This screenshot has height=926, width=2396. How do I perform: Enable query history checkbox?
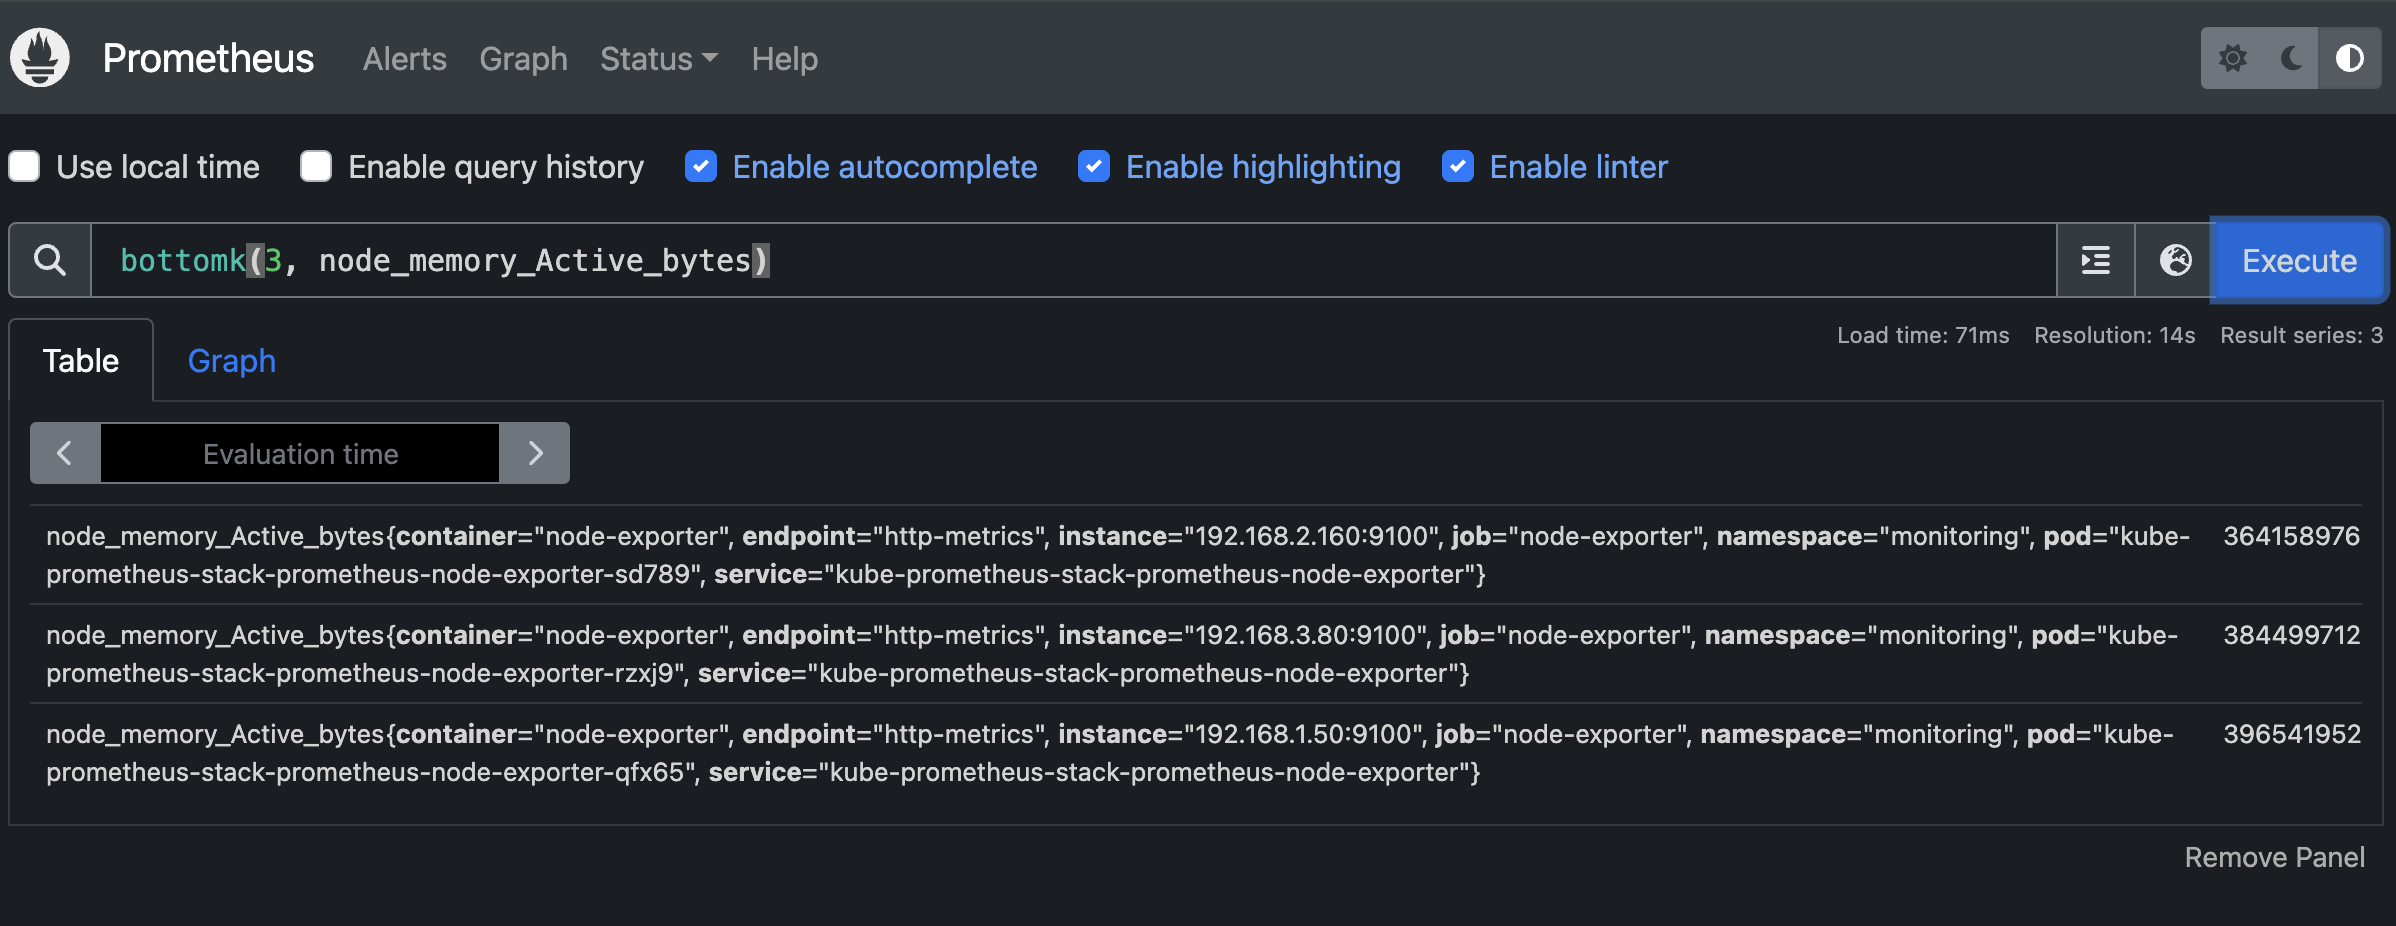(316, 166)
